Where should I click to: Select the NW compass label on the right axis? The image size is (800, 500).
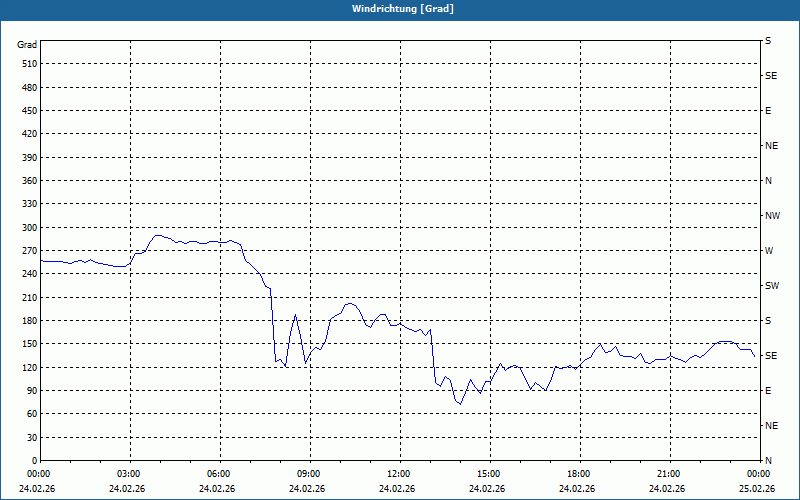772,216
